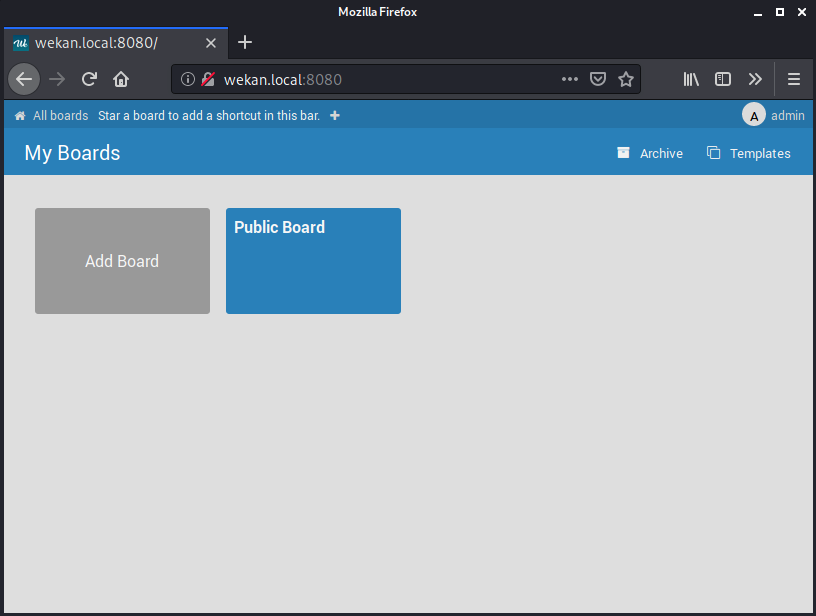This screenshot has width=816, height=616.
Task: Select the wekan.local:8080 browser tab
Action: (110, 43)
